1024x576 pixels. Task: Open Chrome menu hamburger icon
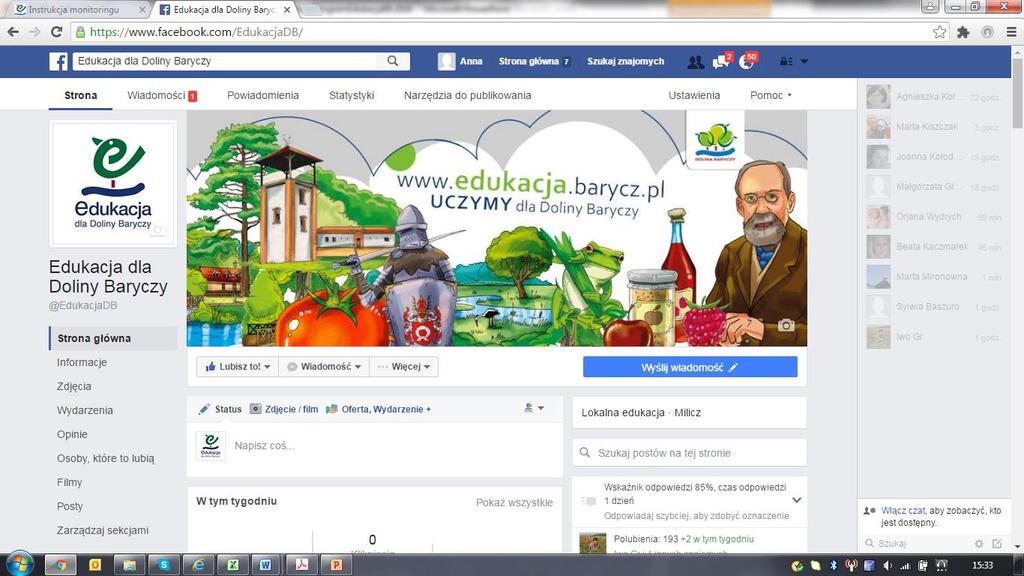1011,32
